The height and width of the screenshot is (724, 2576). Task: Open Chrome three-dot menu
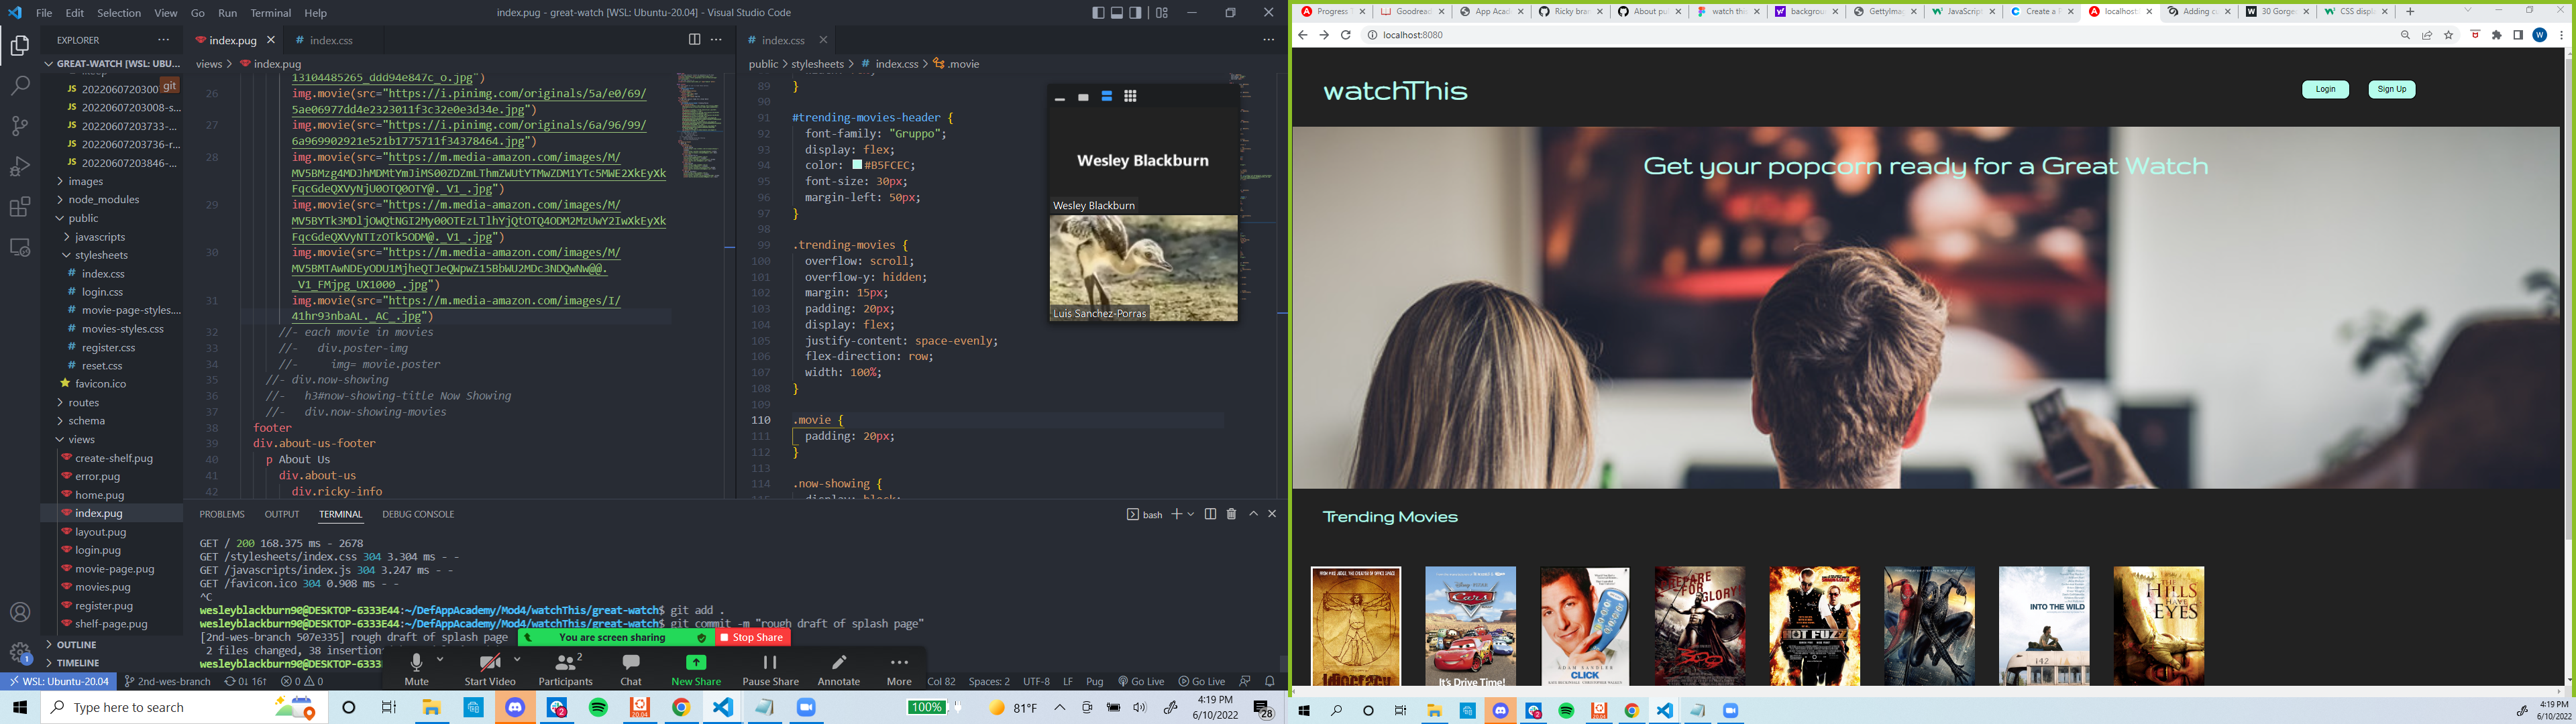[2561, 35]
